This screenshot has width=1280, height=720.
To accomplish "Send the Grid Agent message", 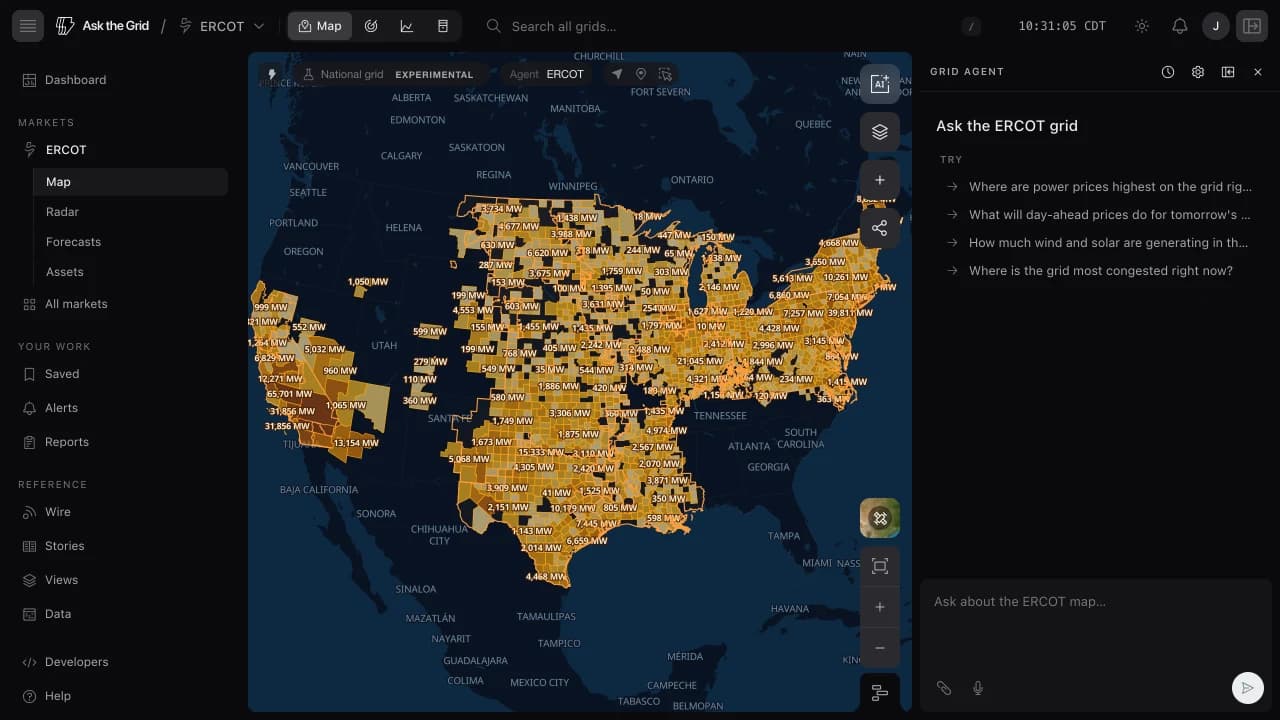I will click(x=1247, y=688).
